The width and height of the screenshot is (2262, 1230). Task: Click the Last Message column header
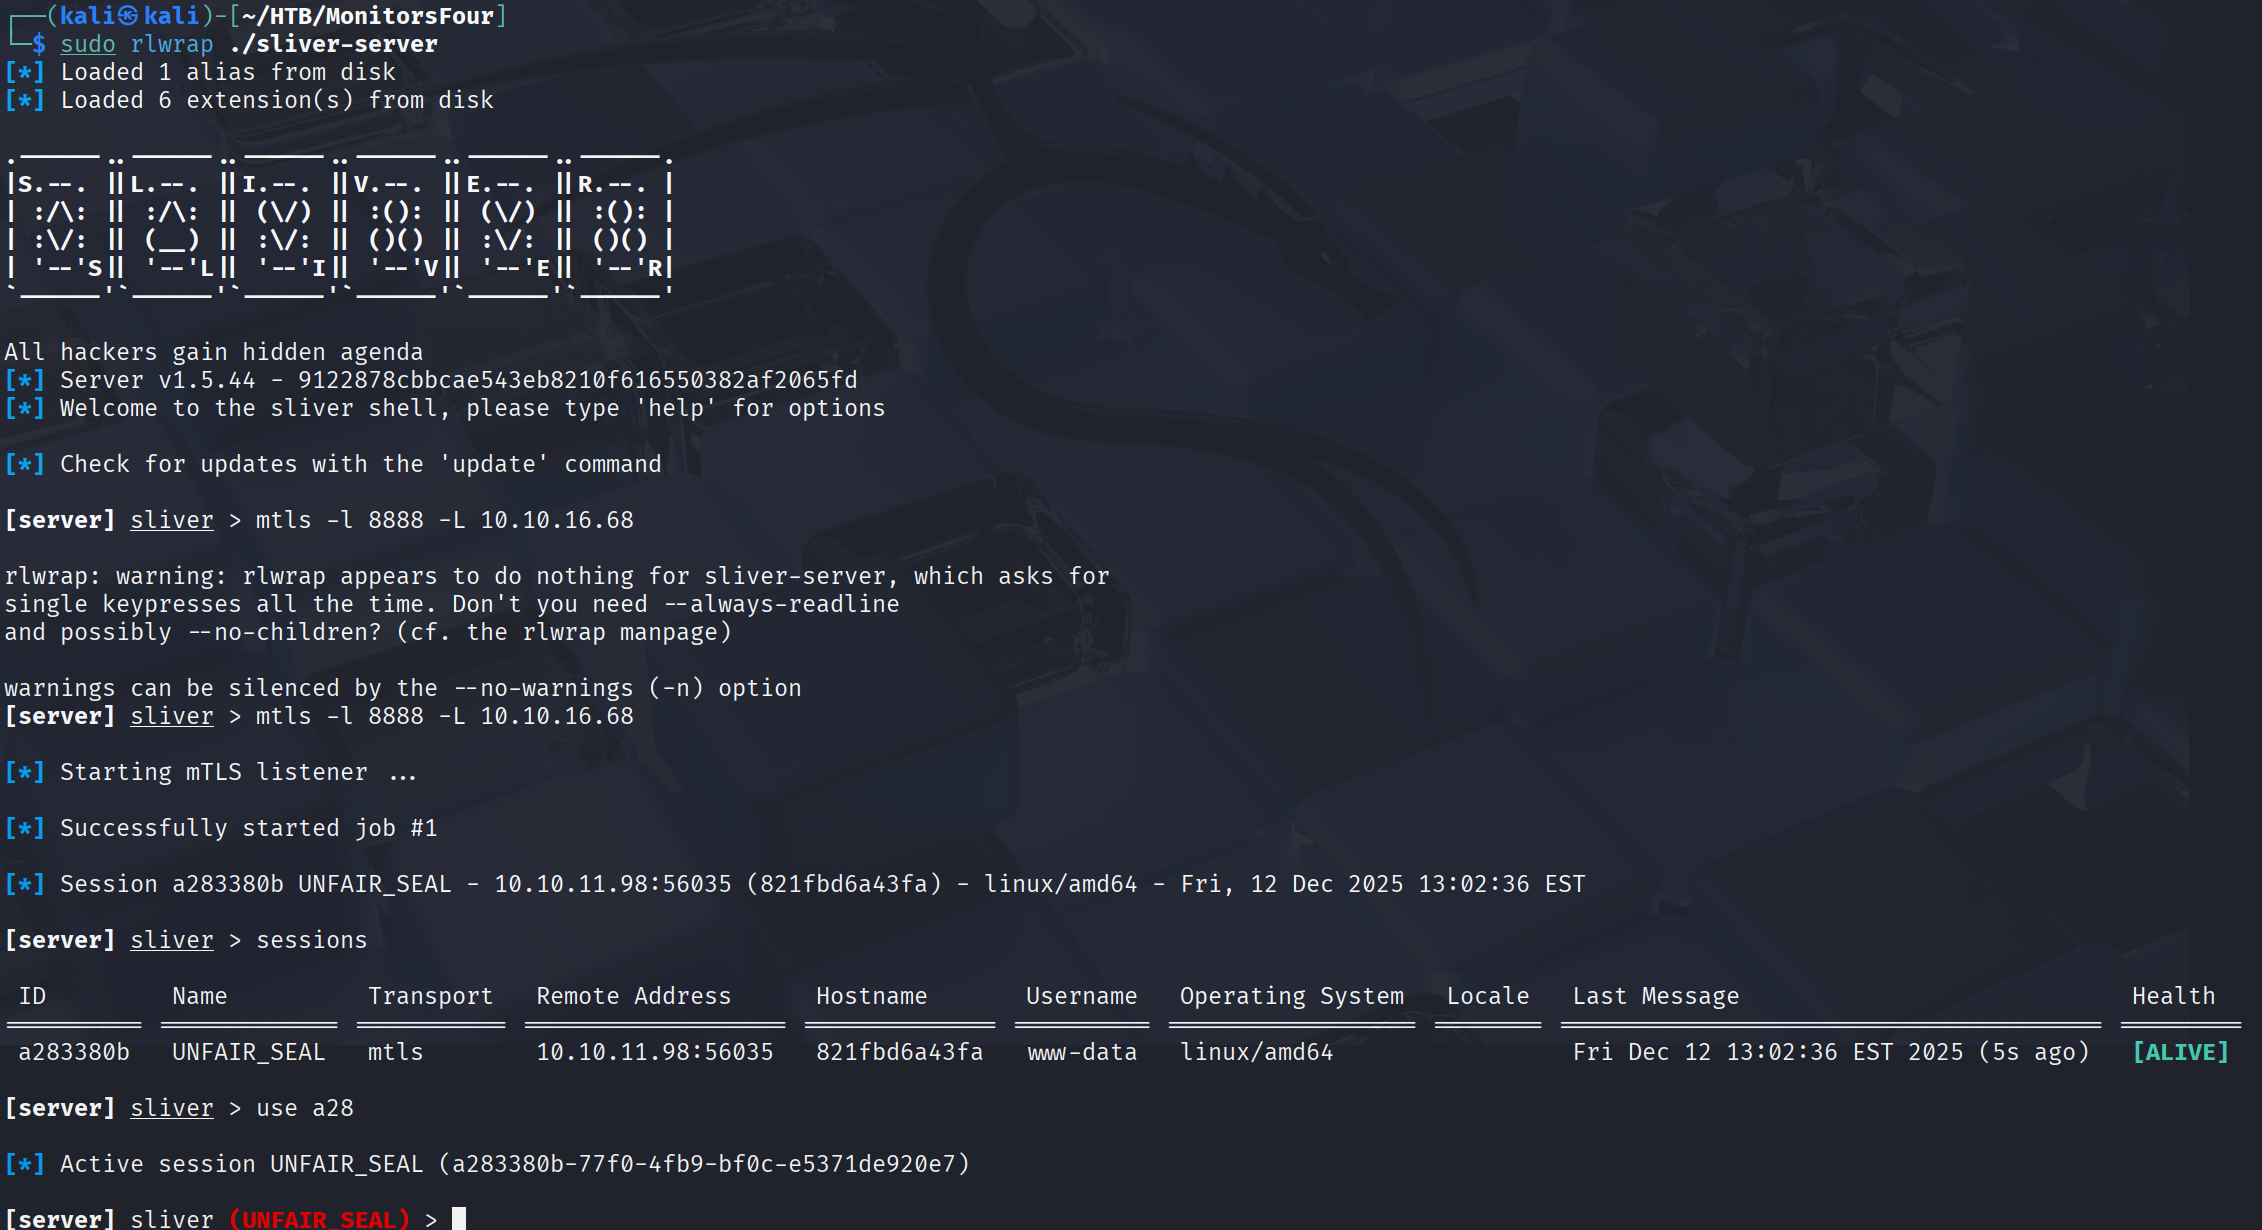(1655, 996)
